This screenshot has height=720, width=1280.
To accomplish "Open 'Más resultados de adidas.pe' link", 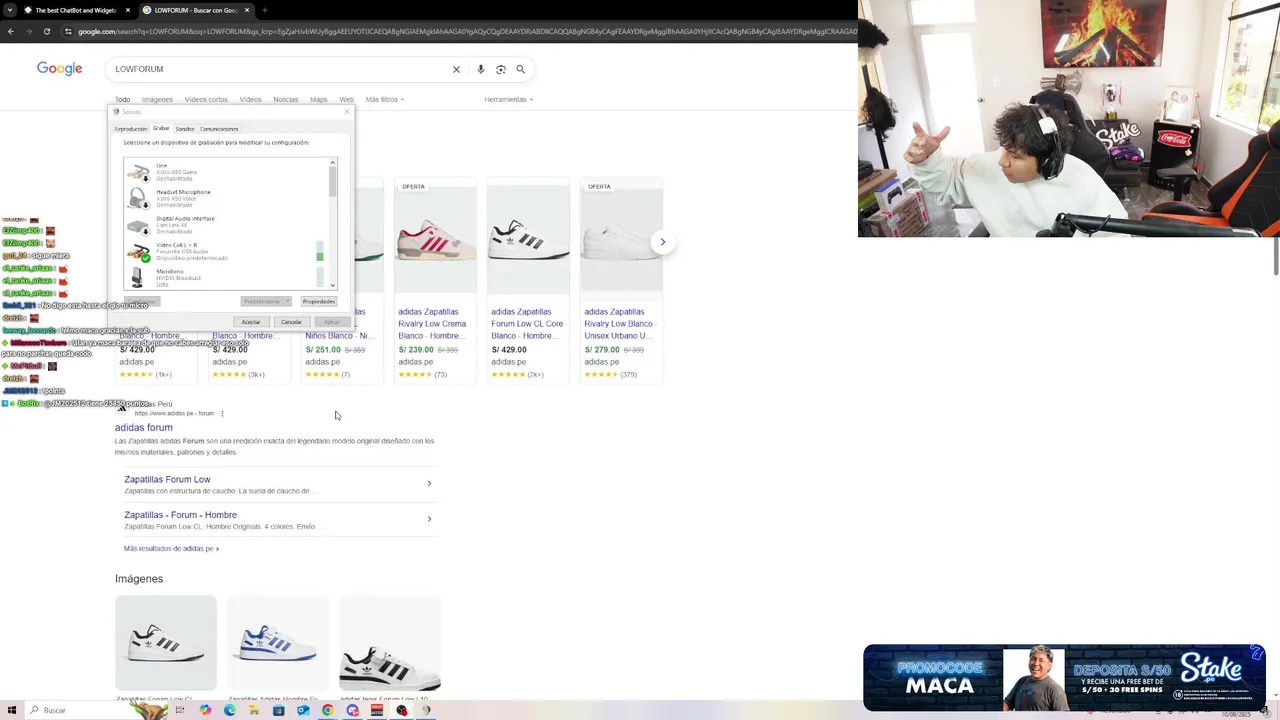I will pyautogui.click(x=171, y=548).
